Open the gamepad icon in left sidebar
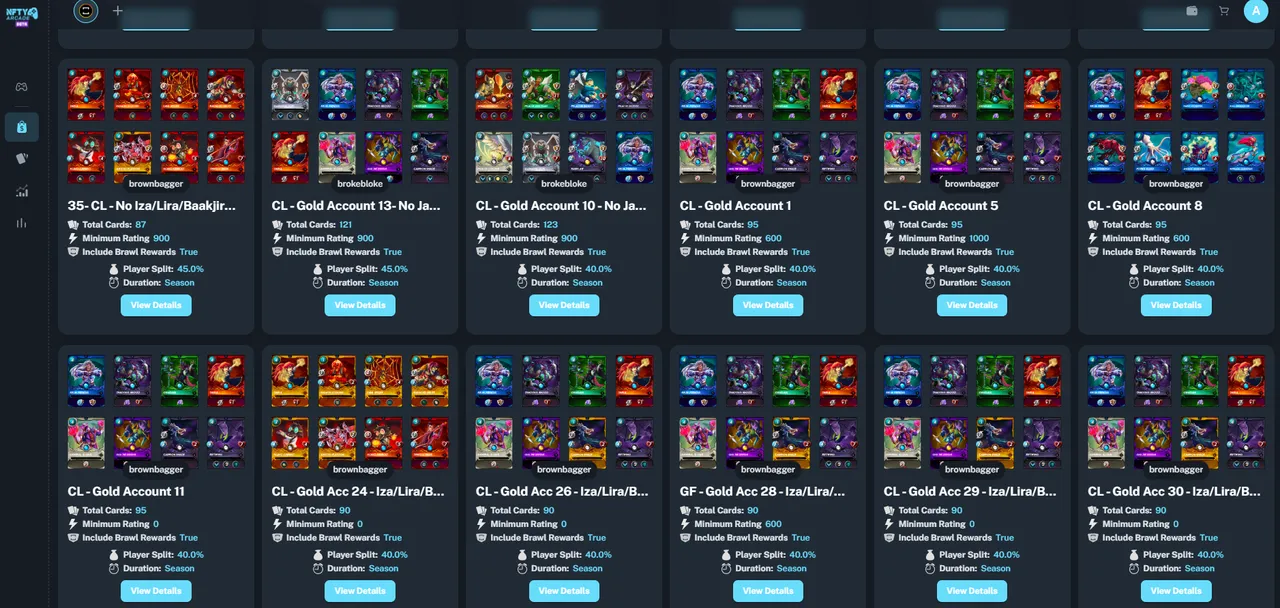The image size is (1280, 608). point(21,87)
